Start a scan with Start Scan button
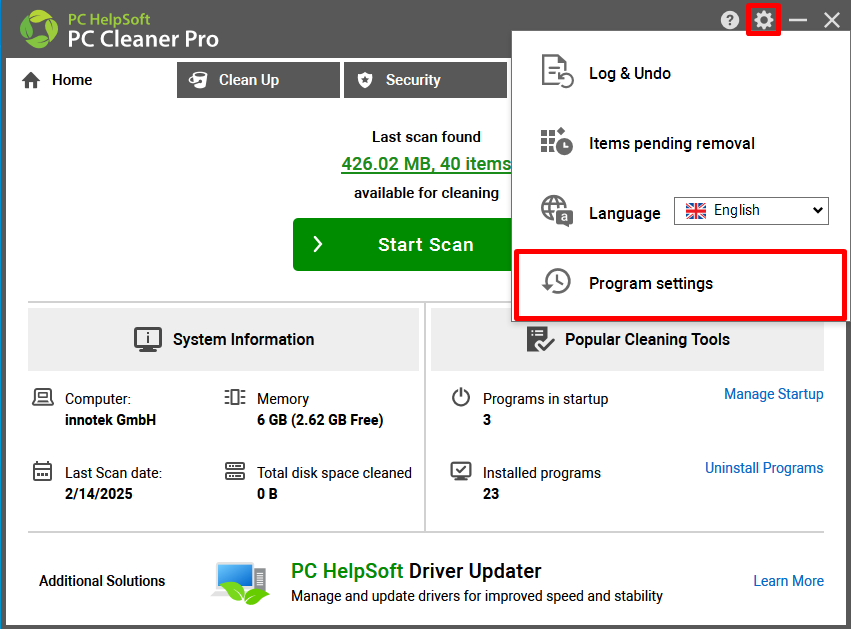This screenshot has height=629, width=851. tap(402, 244)
